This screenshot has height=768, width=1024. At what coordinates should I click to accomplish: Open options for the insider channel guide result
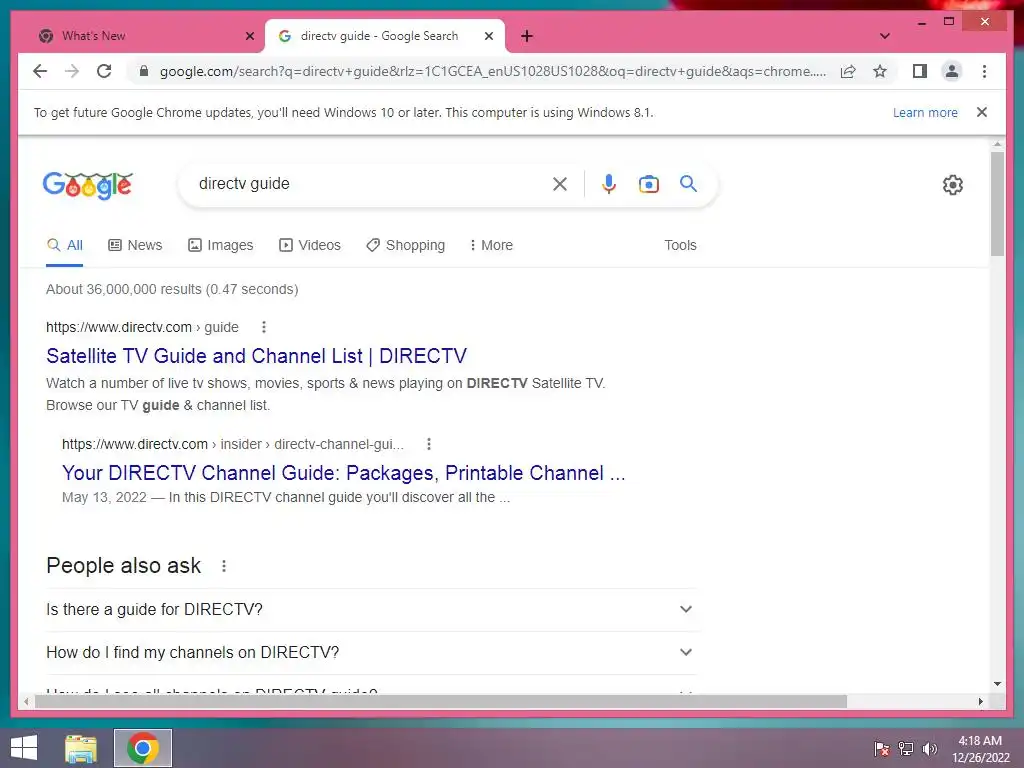point(429,444)
